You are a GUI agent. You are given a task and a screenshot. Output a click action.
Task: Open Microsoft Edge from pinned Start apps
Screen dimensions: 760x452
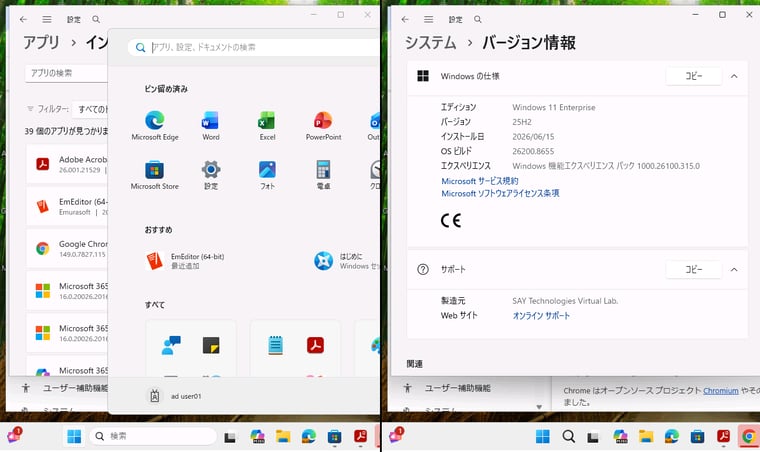tap(155, 125)
